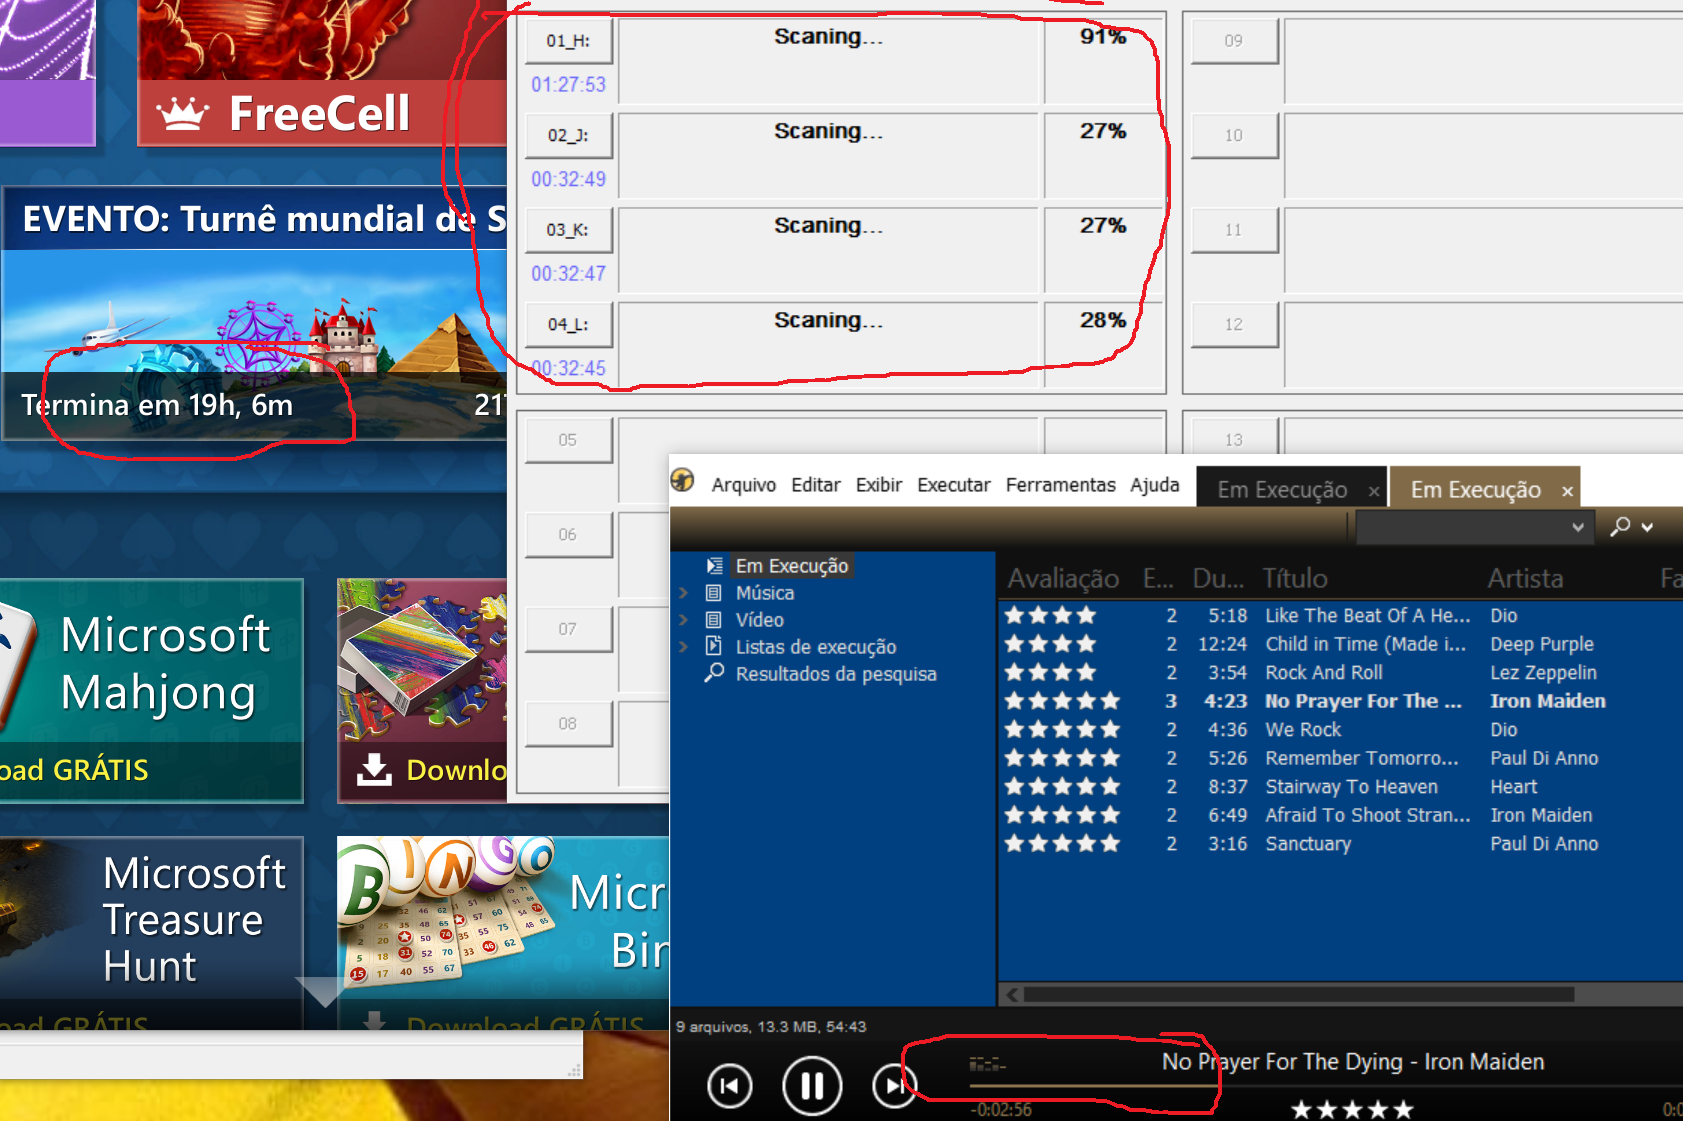Select the track Child in Time

tap(1365, 644)
